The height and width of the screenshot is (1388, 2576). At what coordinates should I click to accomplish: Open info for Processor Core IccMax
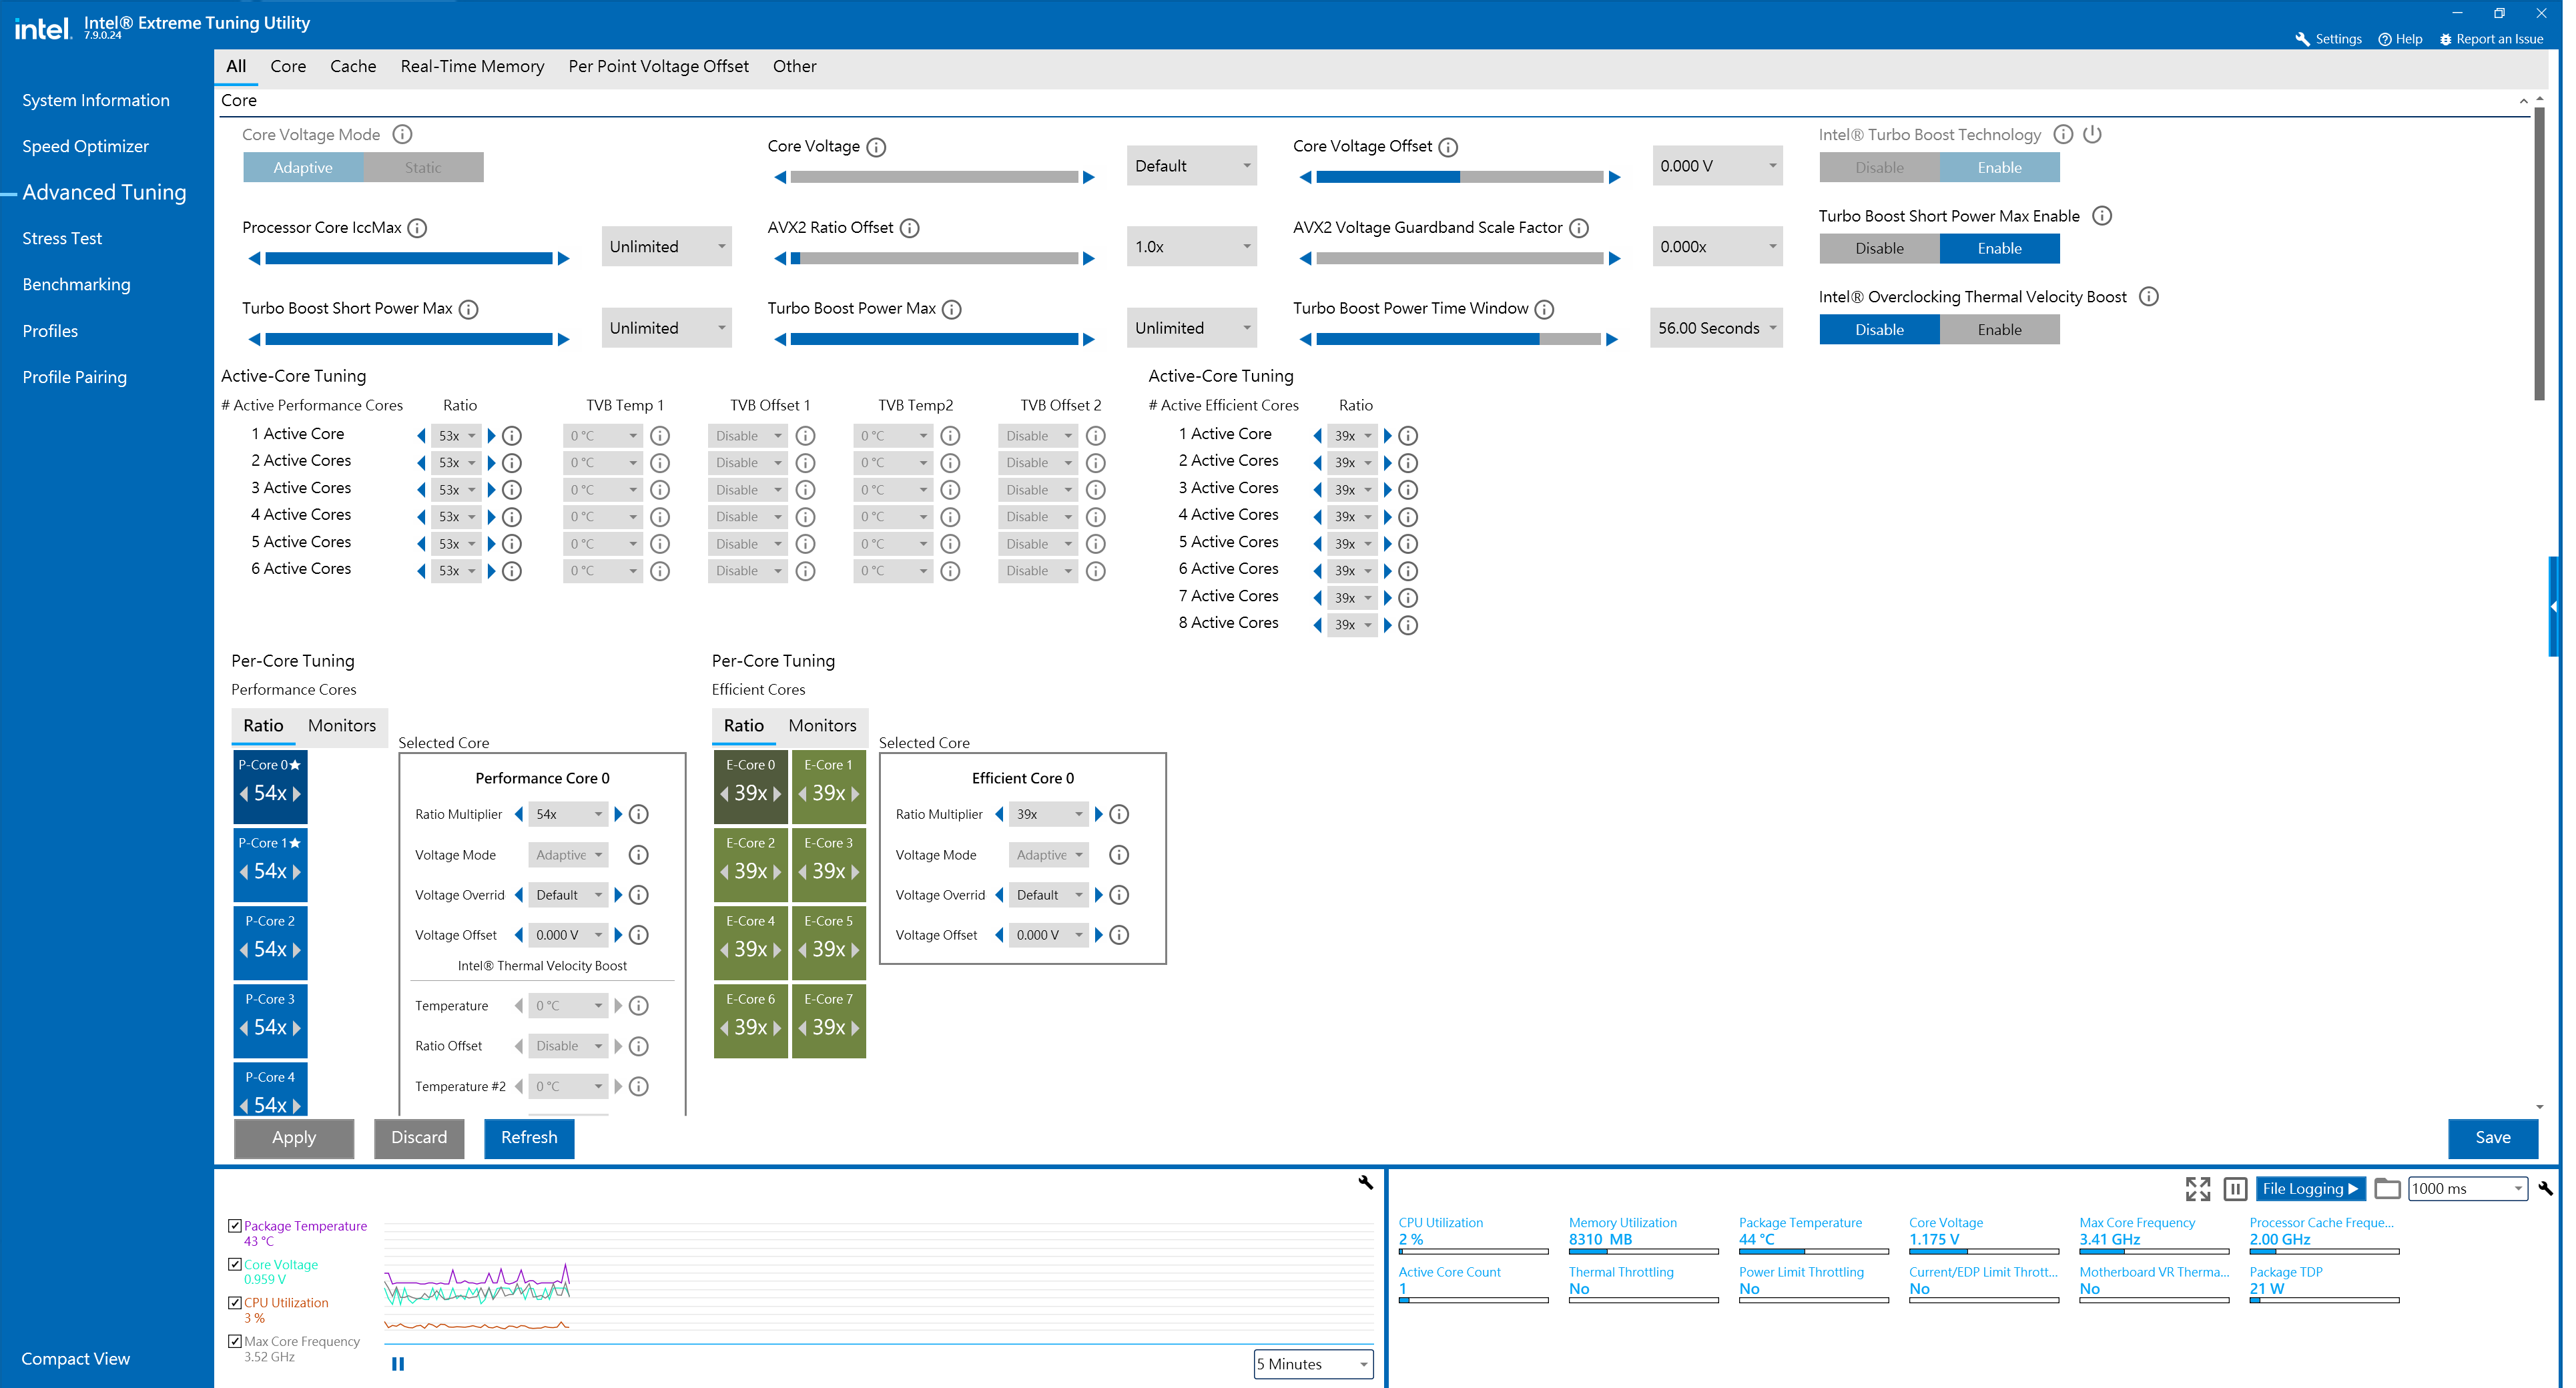tap(418, 228)
